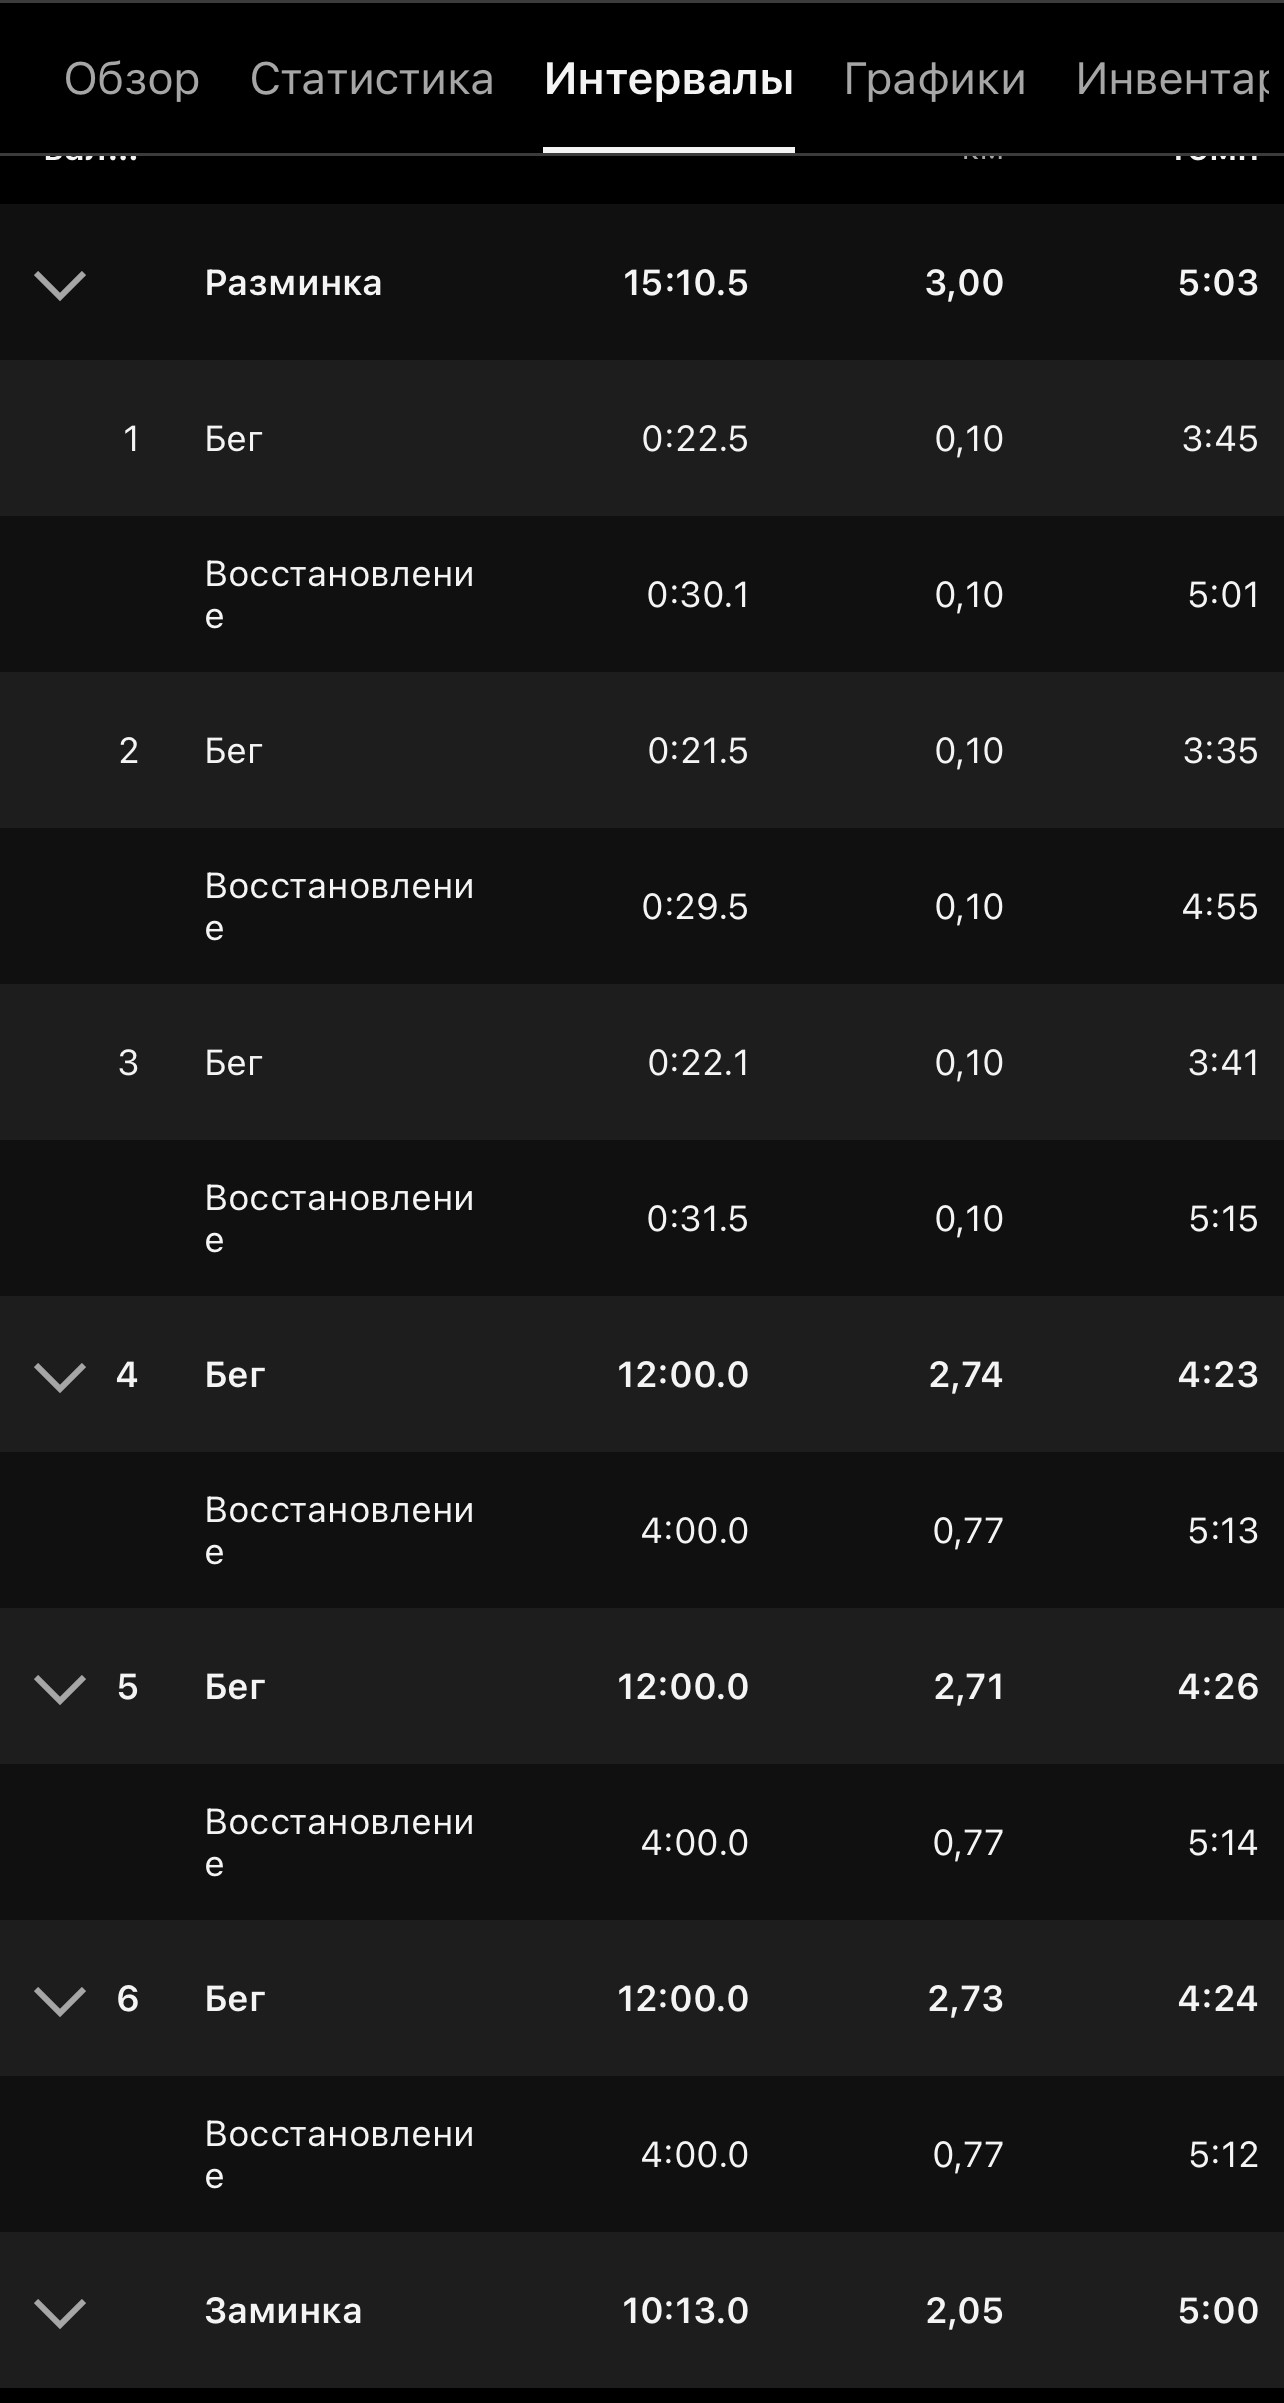Select the Интервалы tab
The height and width of the screenshot is (2403, 1284).
tap(669, 79)
